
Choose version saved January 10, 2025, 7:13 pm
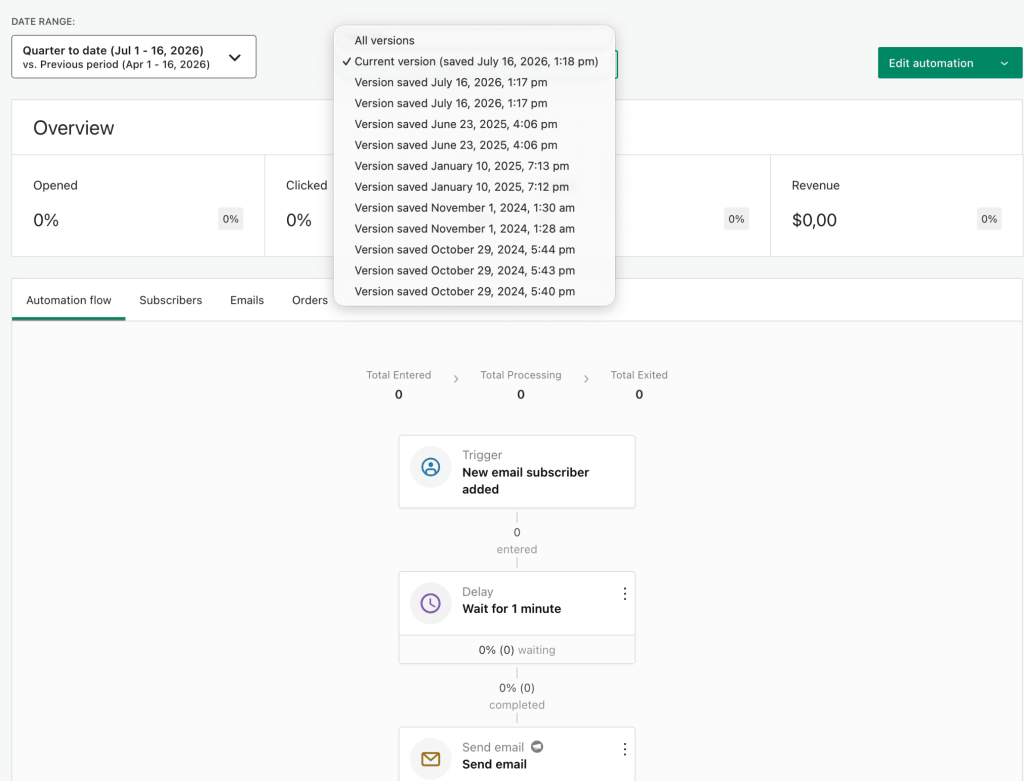474,166
